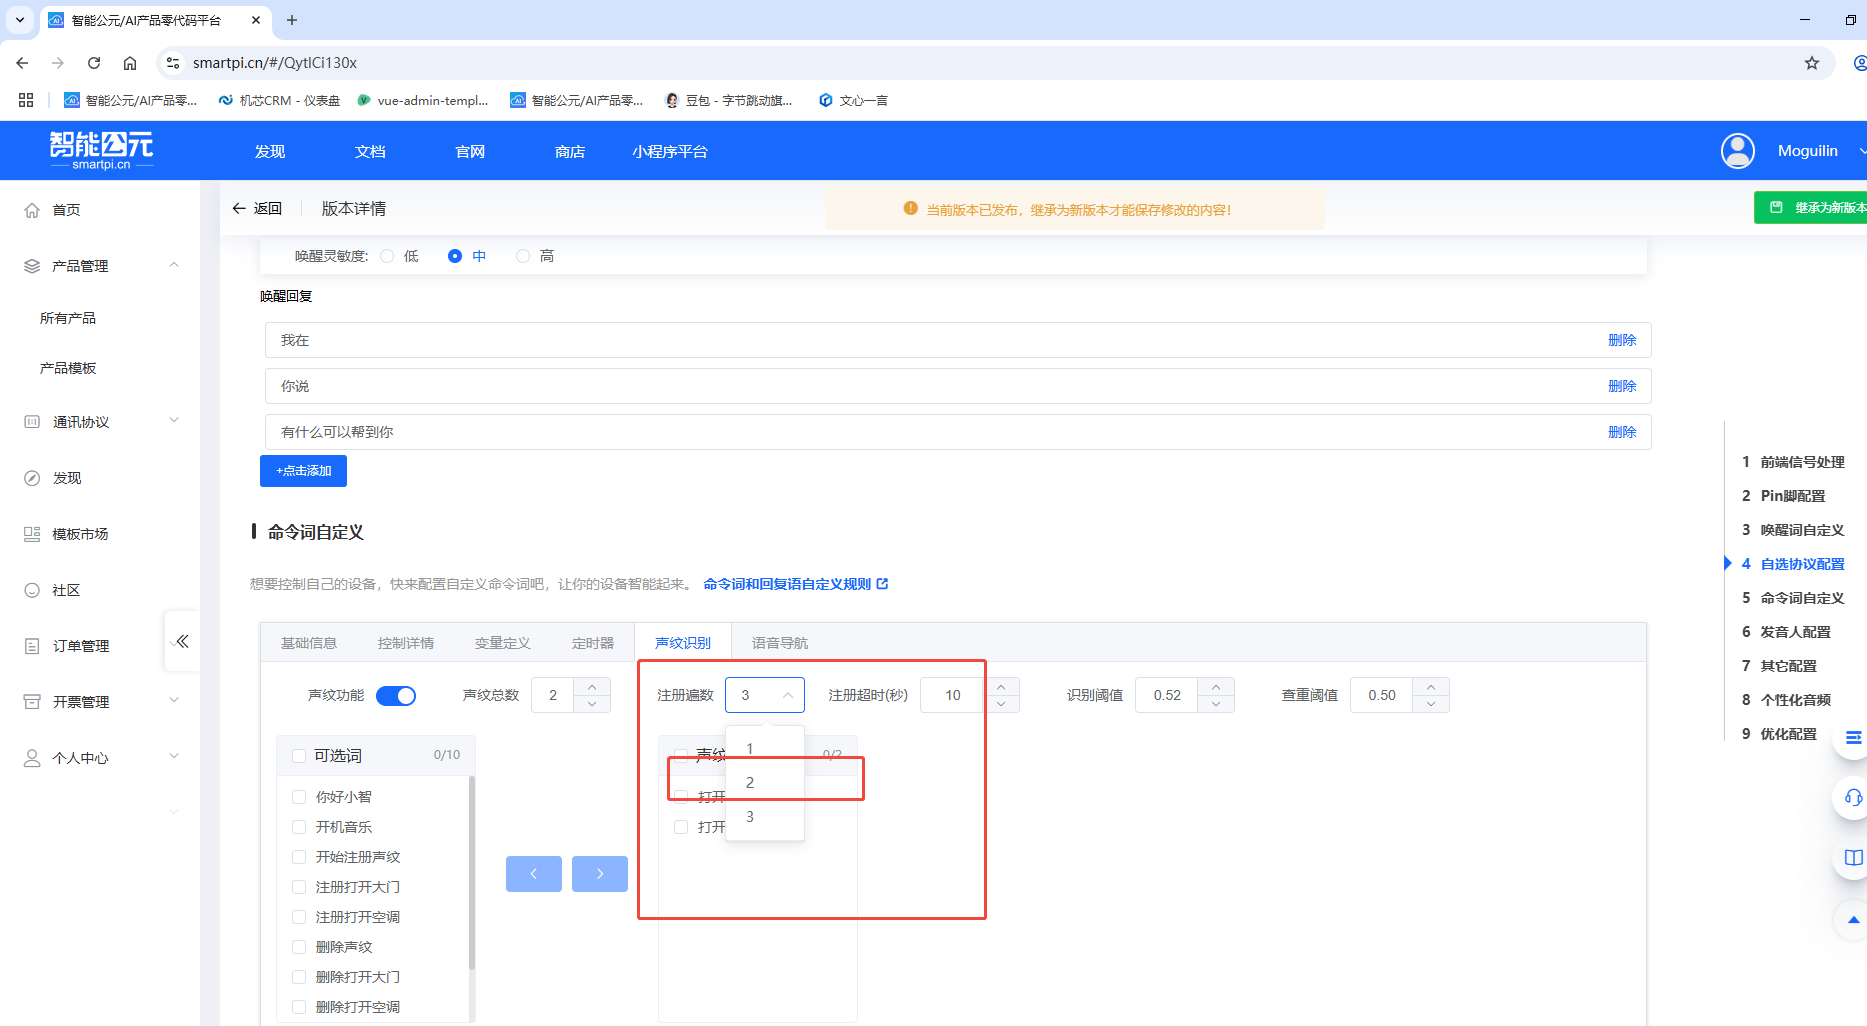1867x1026 pixels.
Task: Switch to the 语音导航 tab
Action: pyautogui.click(x=779, y=641)
